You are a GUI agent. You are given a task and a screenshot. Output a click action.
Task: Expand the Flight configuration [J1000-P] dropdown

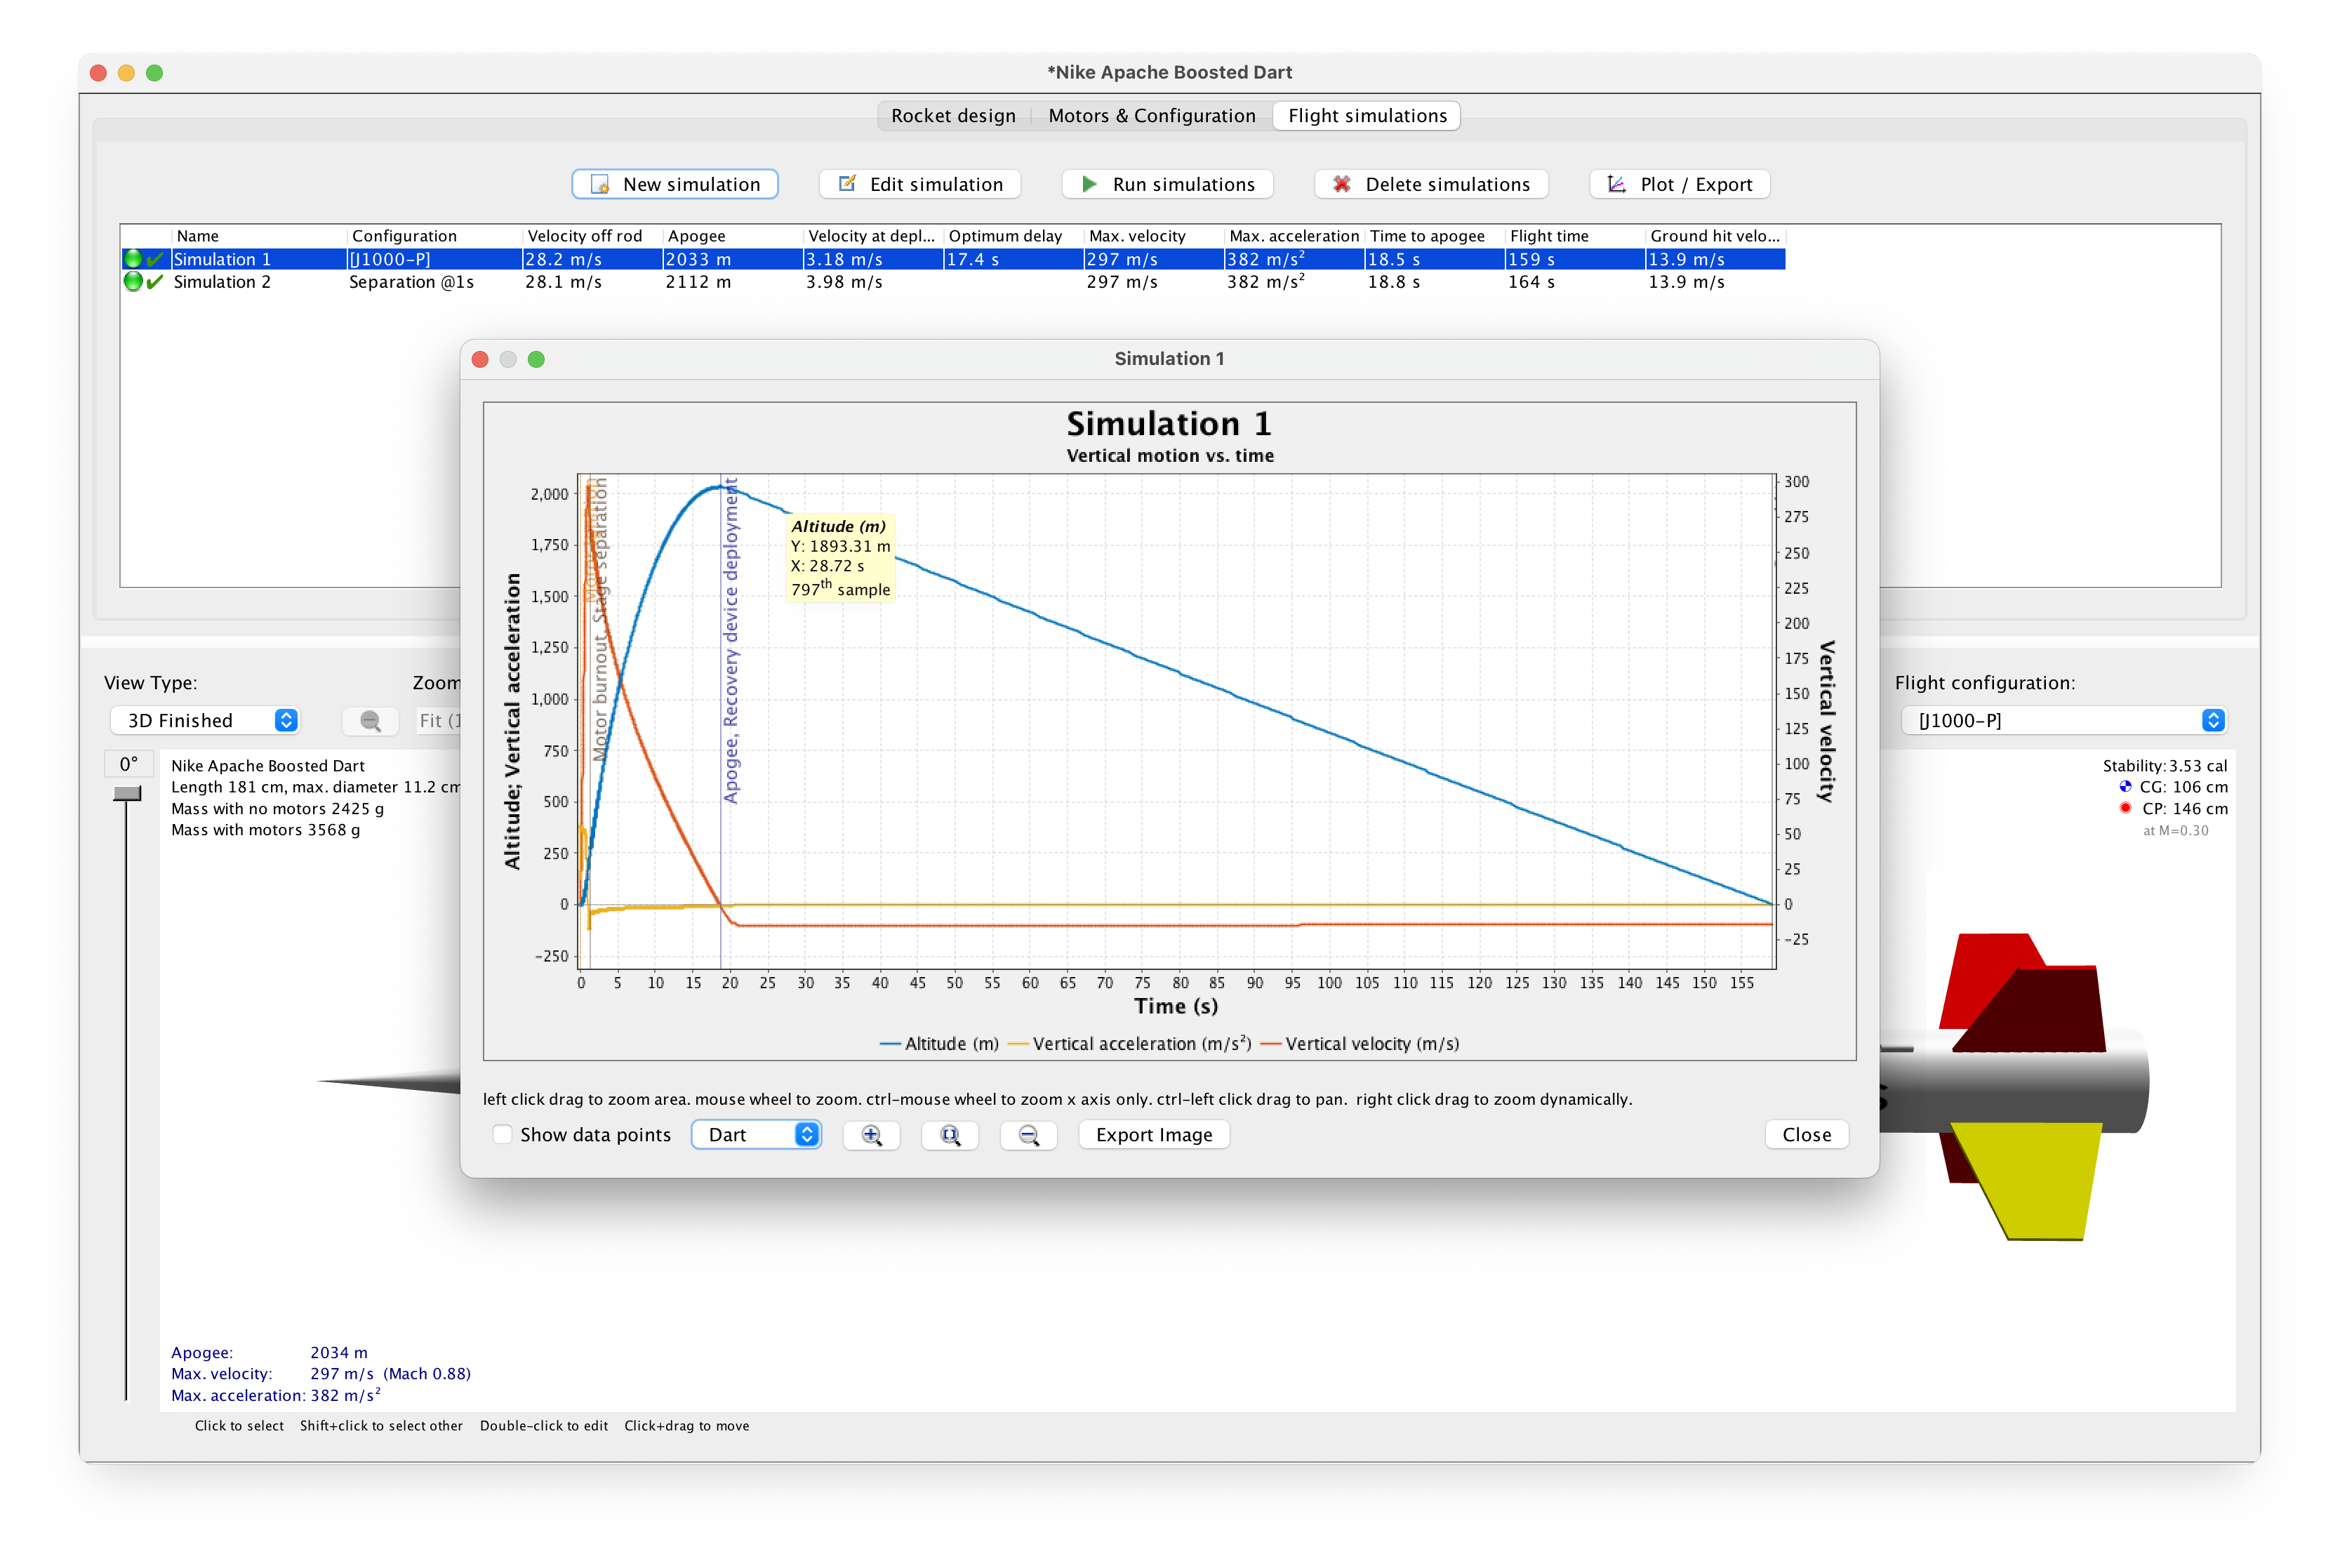pos(2065,721)
